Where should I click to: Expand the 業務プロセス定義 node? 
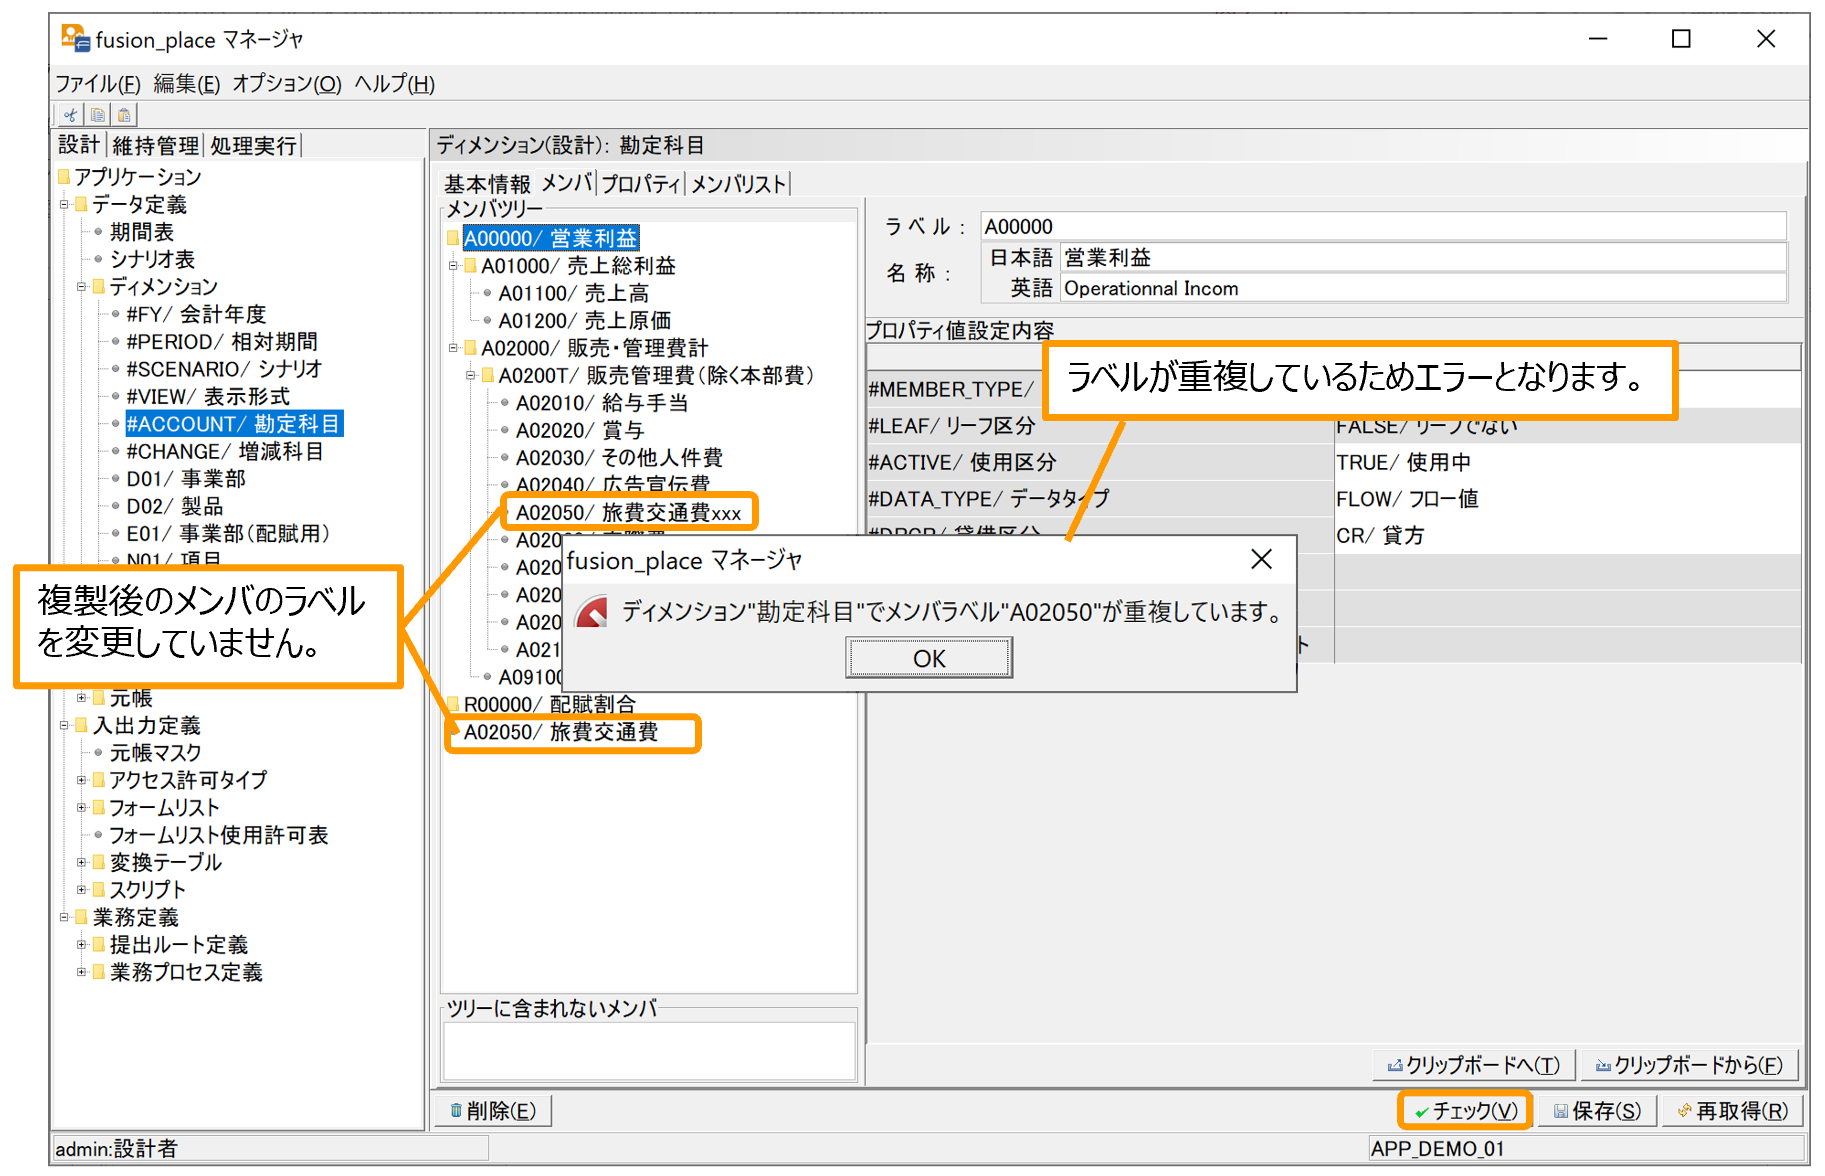tap(82, 972)
